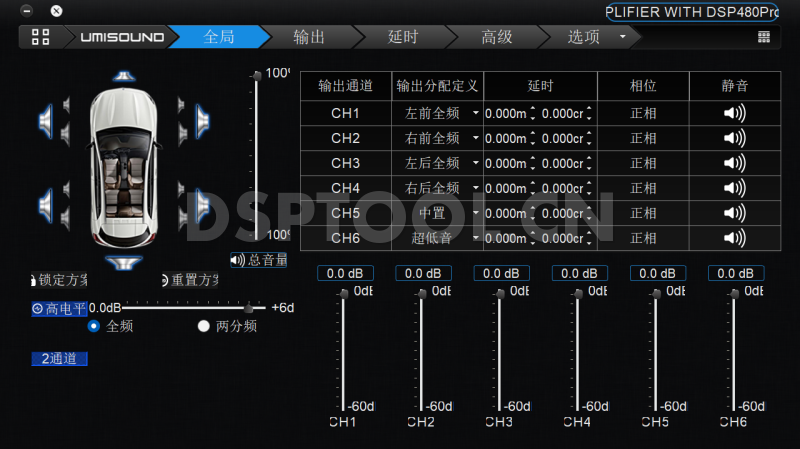This screenshot has height=449, width=800.
Task: Click the CH1 level fader handle
Action: (x=344, y=293)
